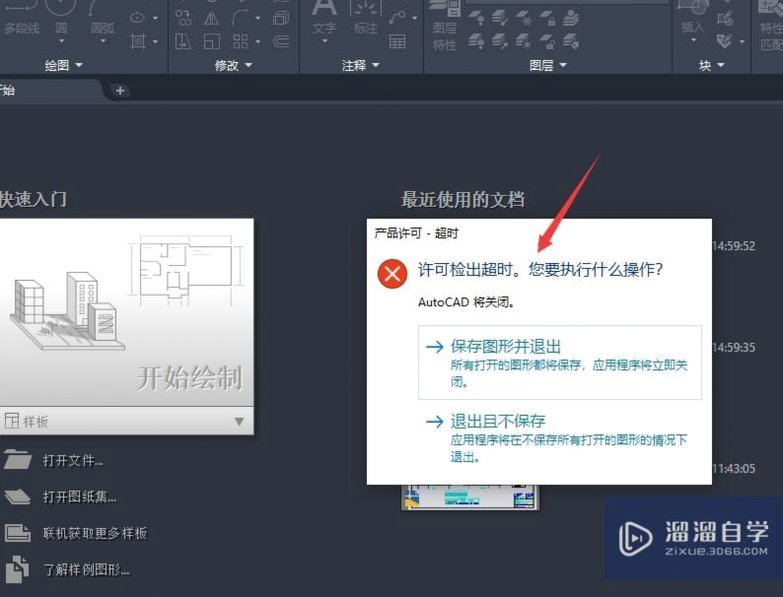Click the Copy tool in Modify panel
The height and width of the screenshot is (597, 783).
point(183,18)
